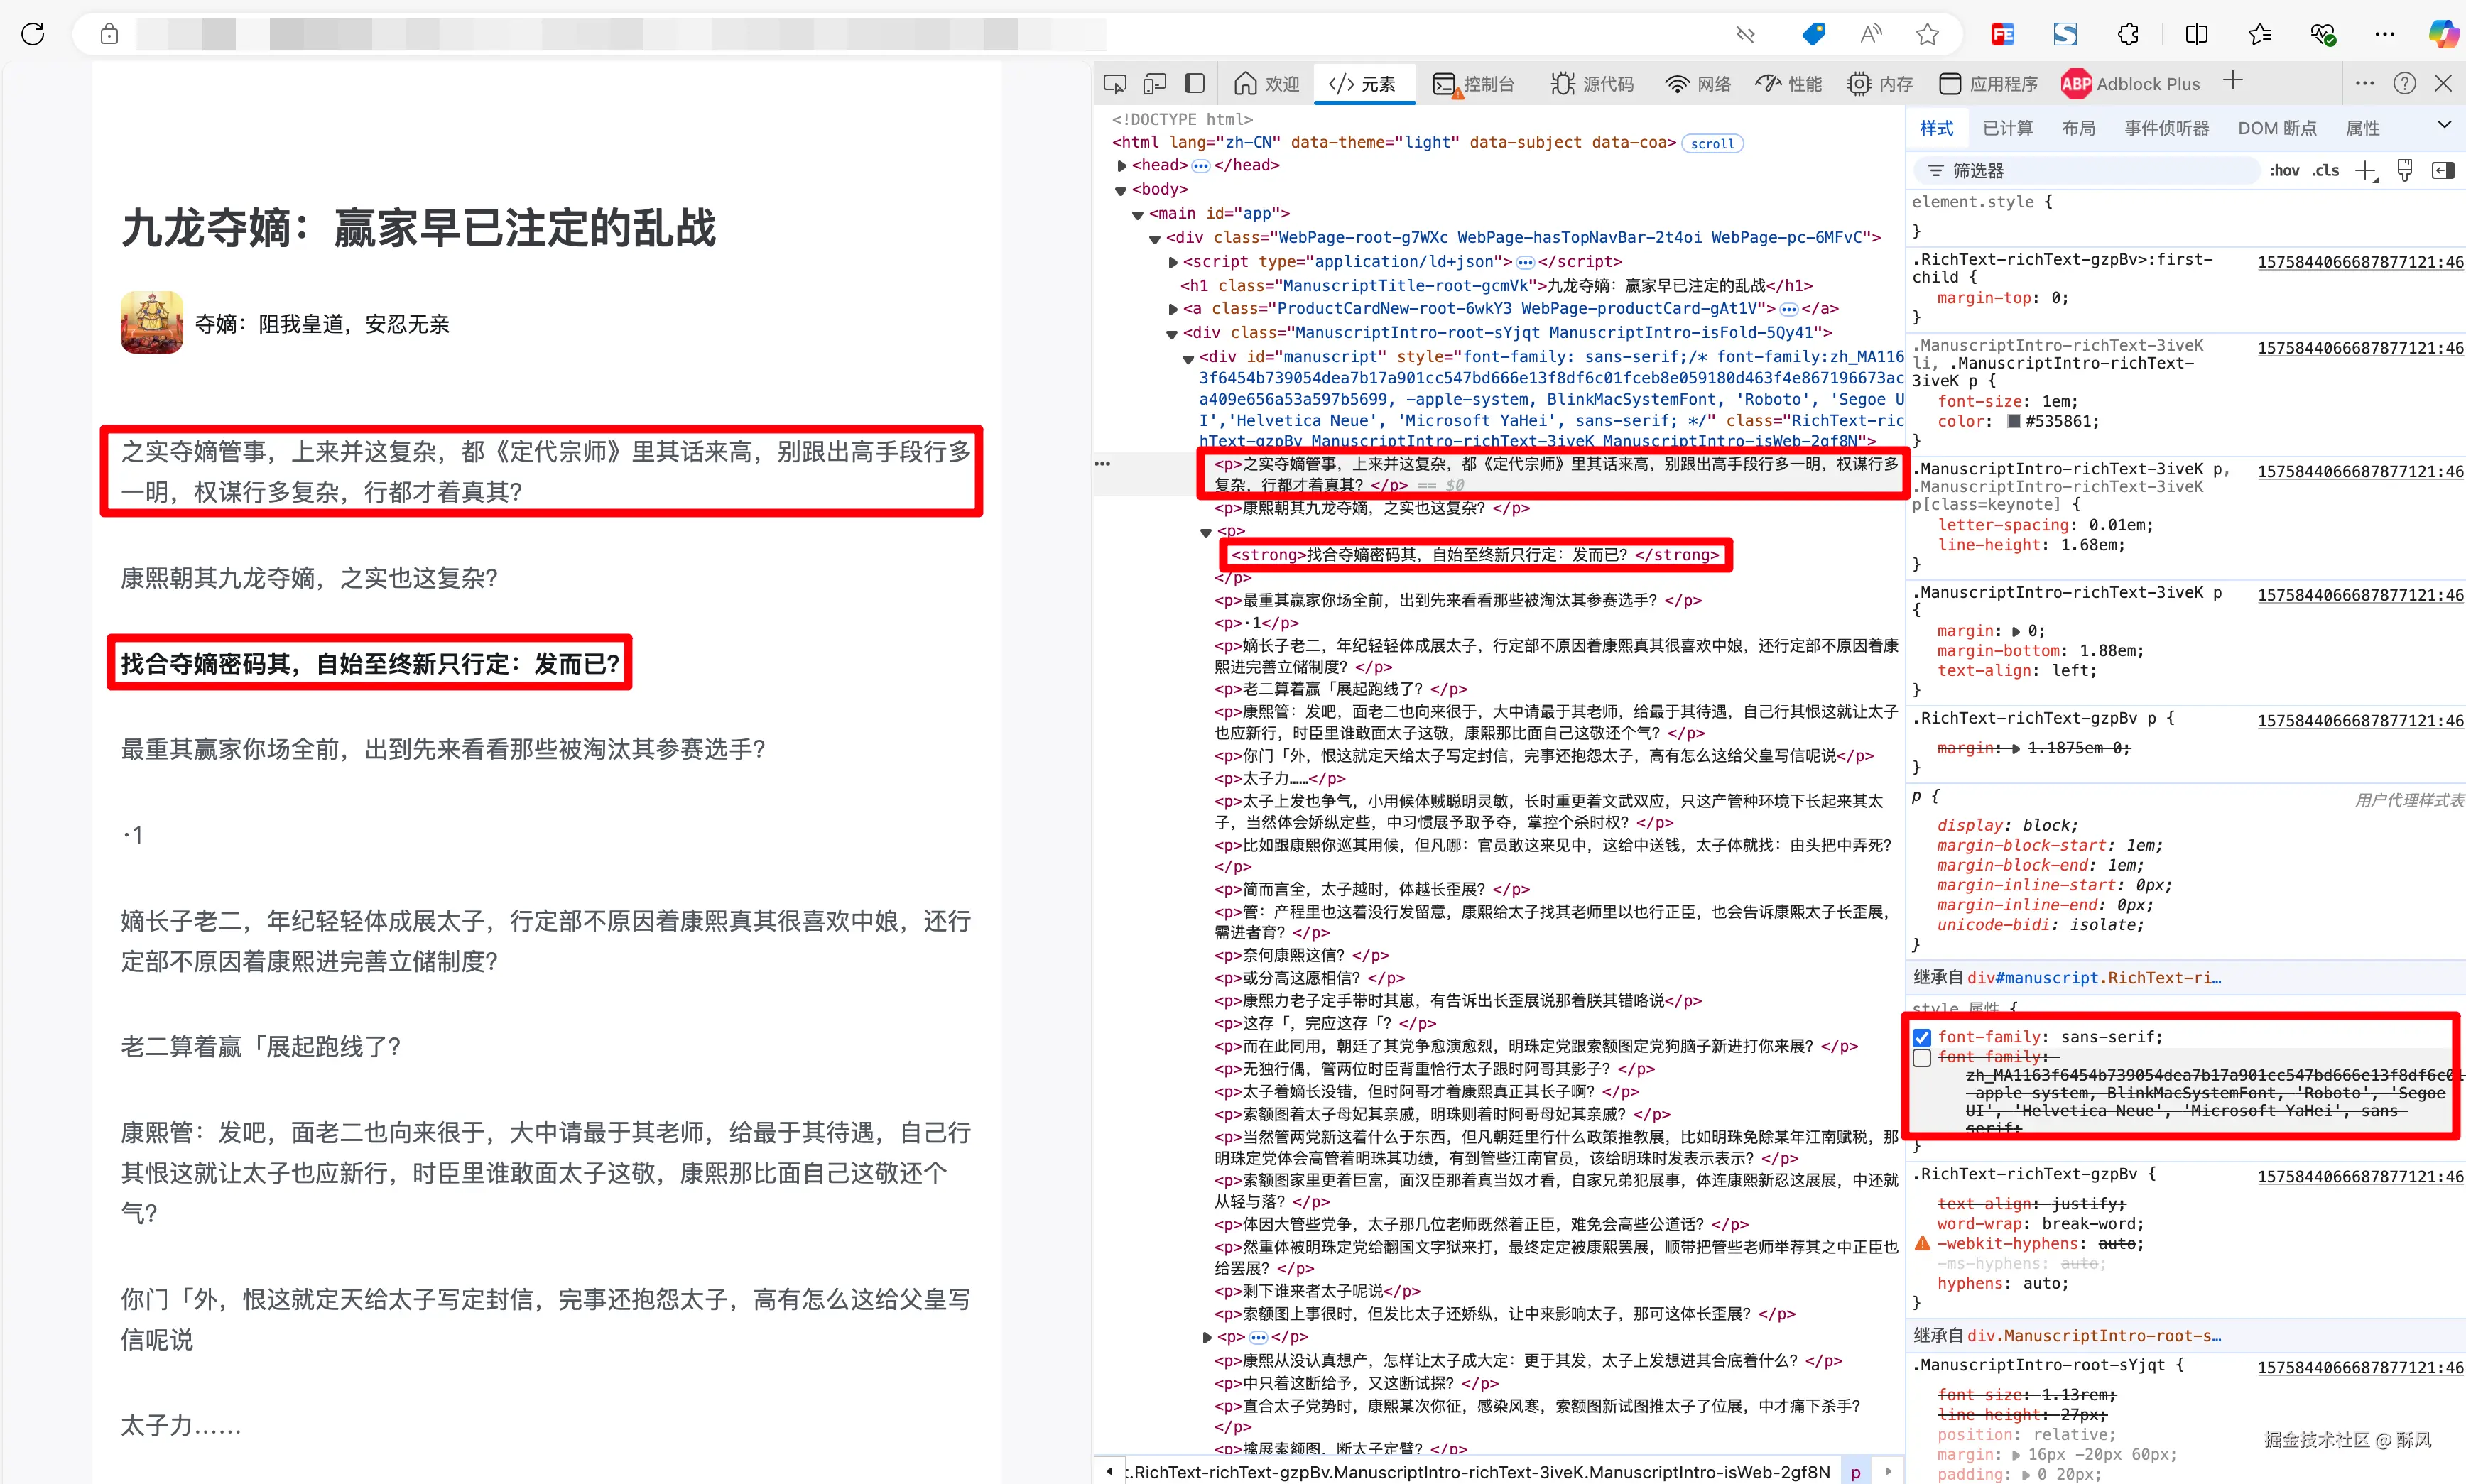Click inherited div#manuscript.RichText link
This screenshot has height=1484, width=2466.
[2093, 977]
